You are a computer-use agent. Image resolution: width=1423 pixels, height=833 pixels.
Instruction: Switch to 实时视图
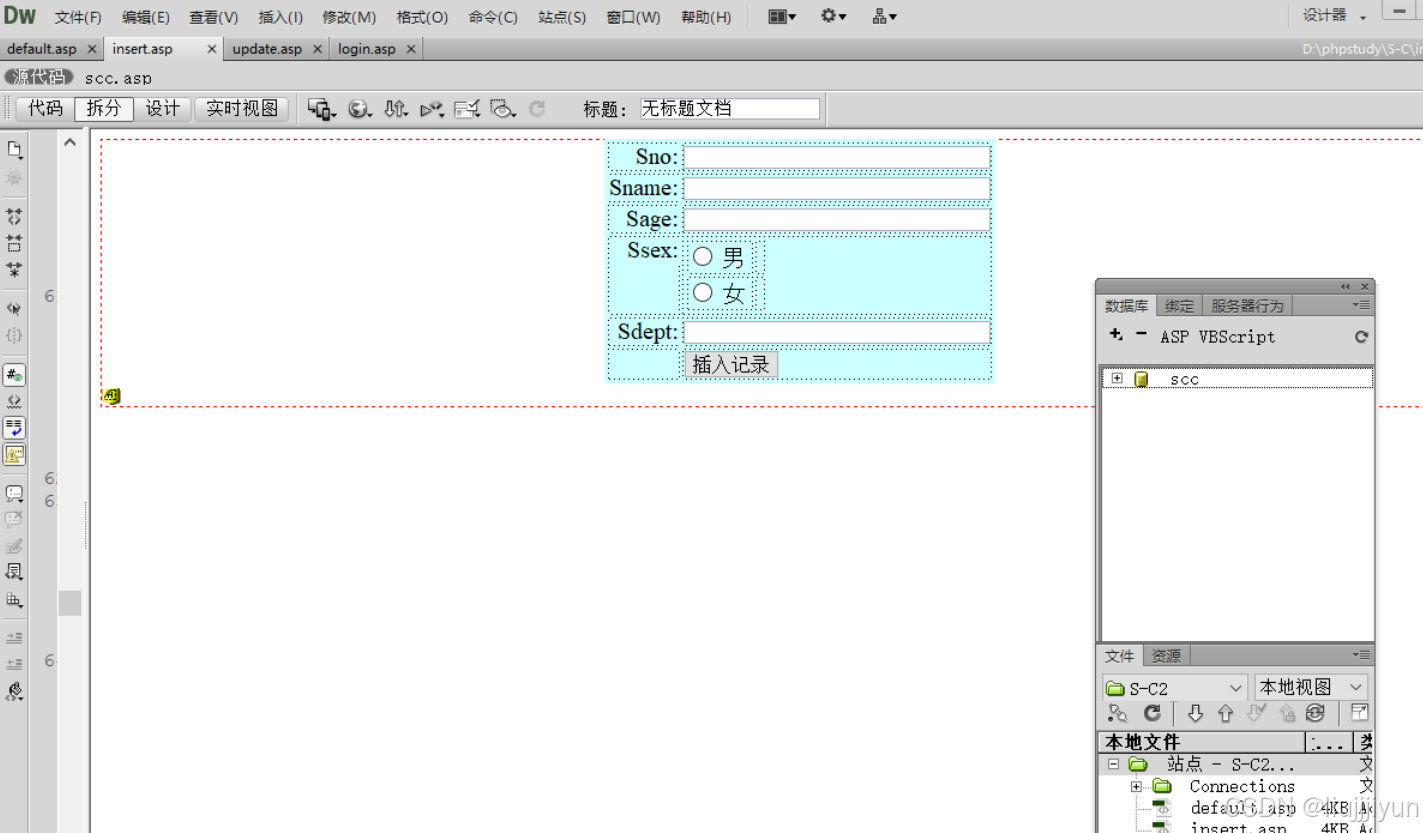[x=242, y=109]
